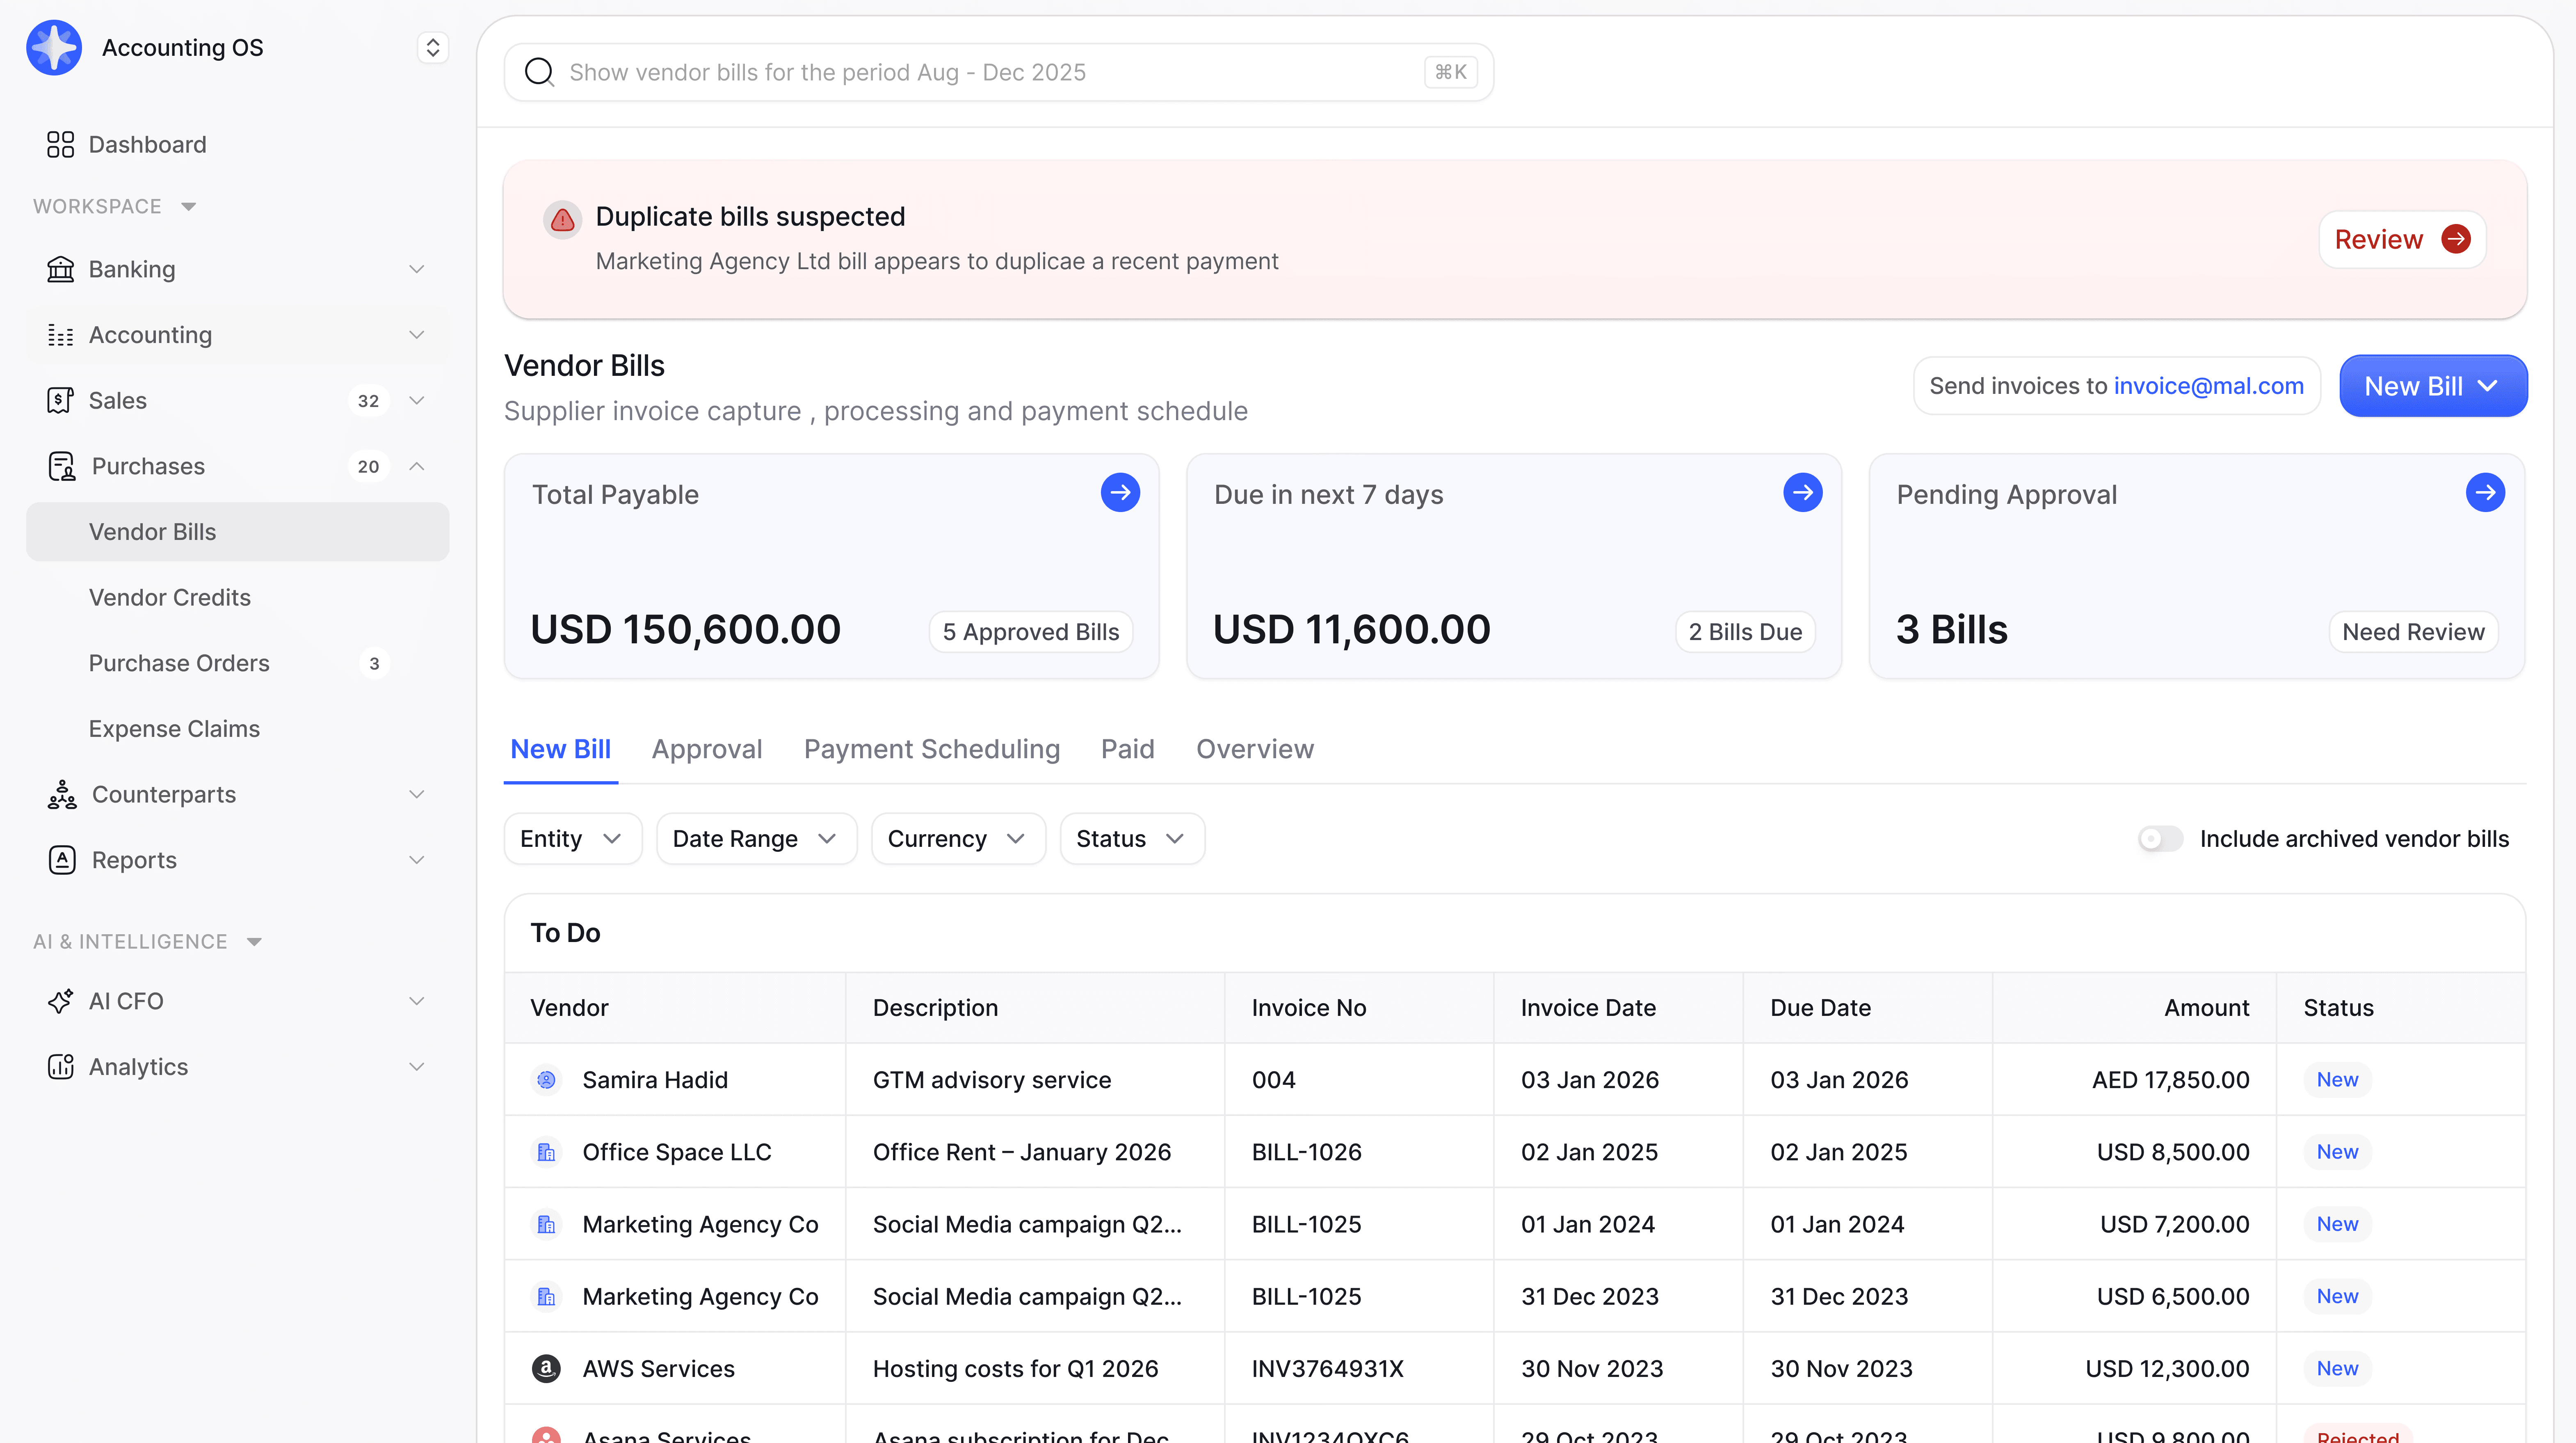Click the AI CFO sparkle icon
This screenshot has height=1443, width=2576.
(x=60, y=1001)
